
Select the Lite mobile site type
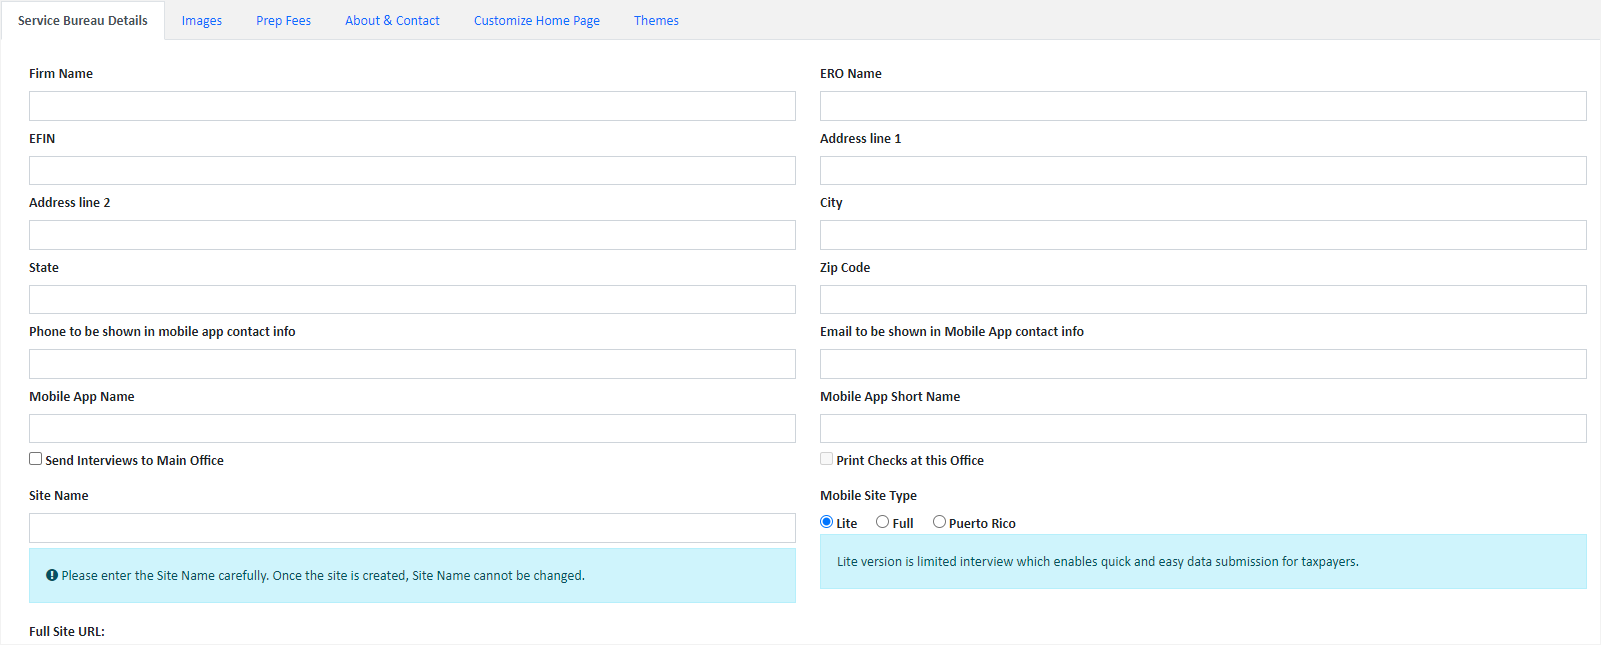pos(826,522)
